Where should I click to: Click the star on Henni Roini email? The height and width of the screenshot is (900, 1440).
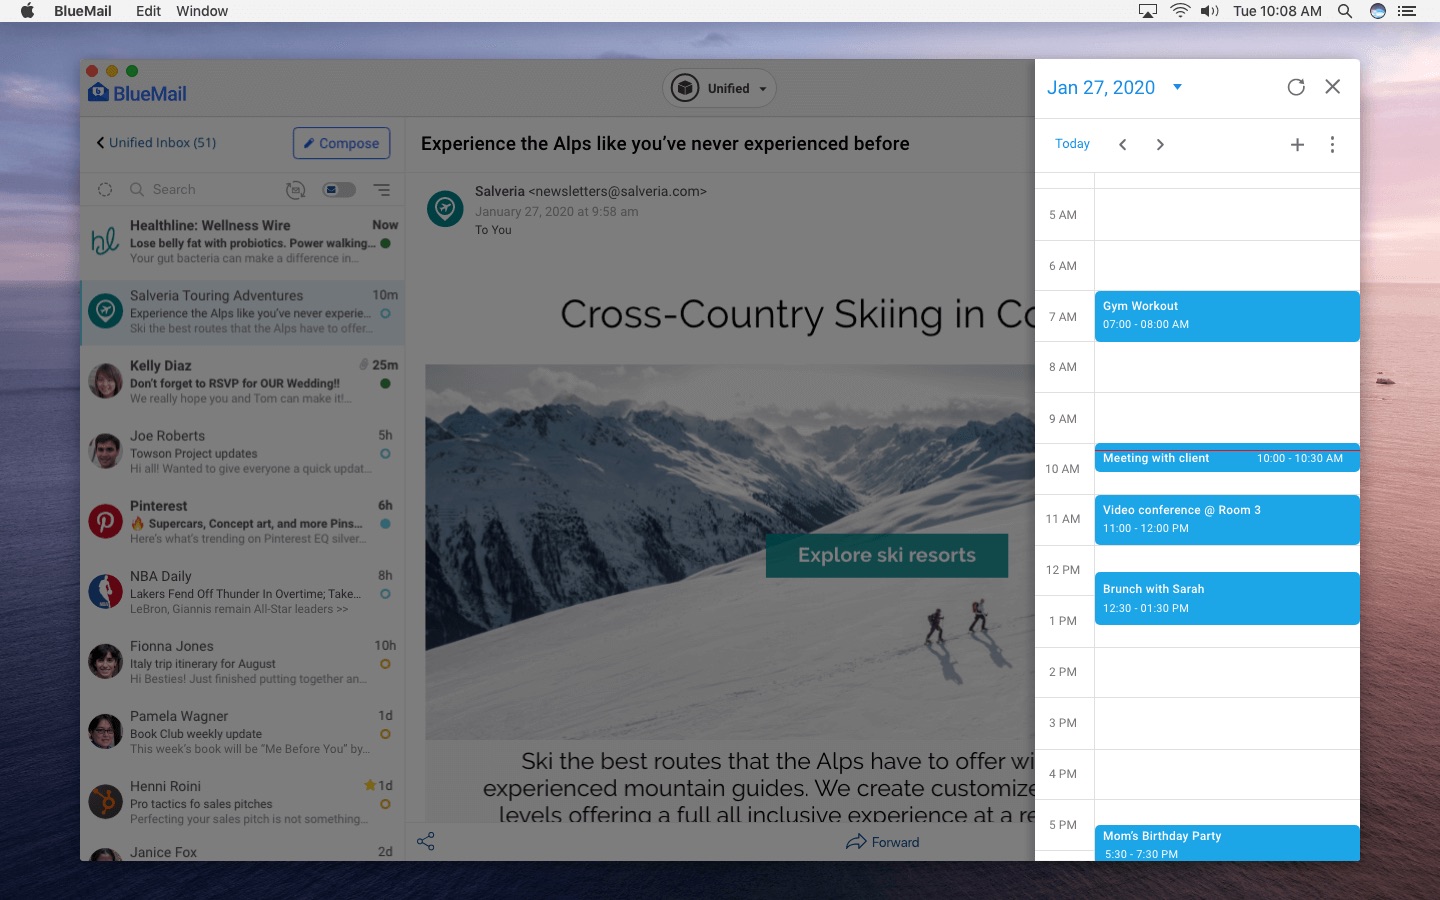tap(370, 785)
